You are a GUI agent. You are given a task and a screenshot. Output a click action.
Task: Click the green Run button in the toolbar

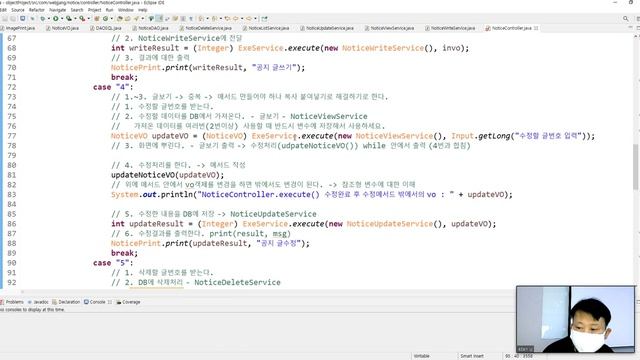[x=56, y=18]
